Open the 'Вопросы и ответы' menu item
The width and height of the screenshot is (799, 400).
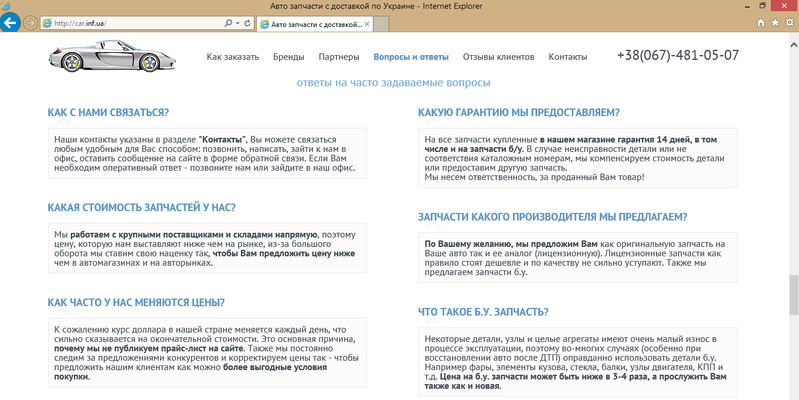pos(411,57)
